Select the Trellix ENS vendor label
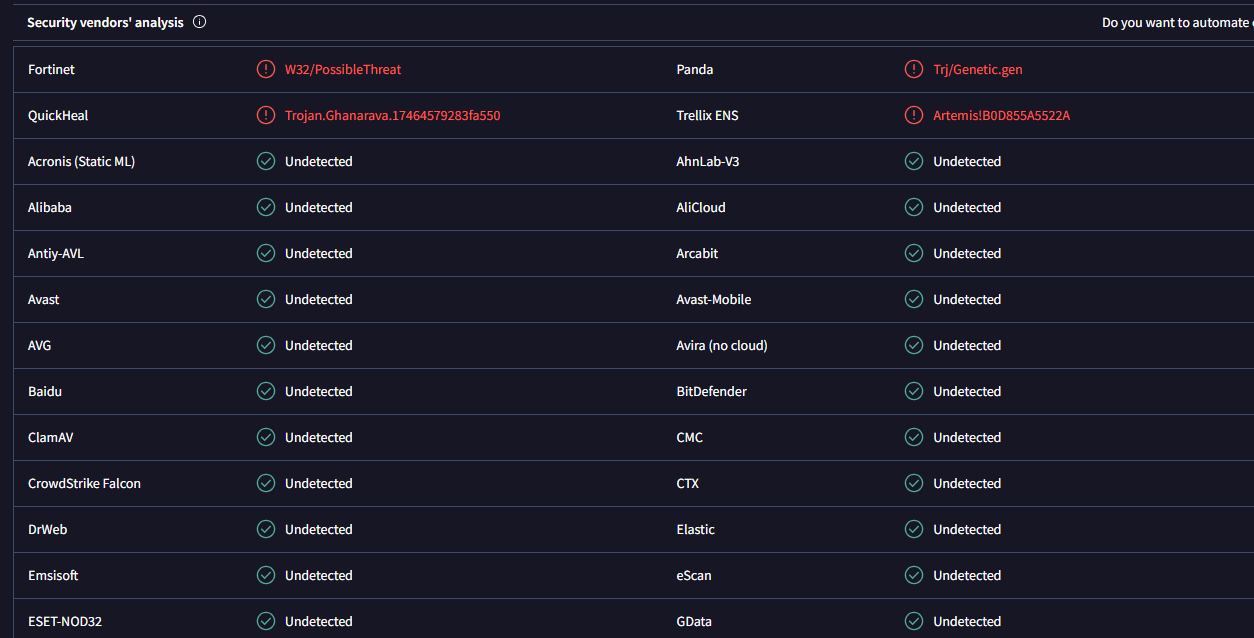Image resolution: width=1254 pixels, height=638 pixels. [708, 115]
